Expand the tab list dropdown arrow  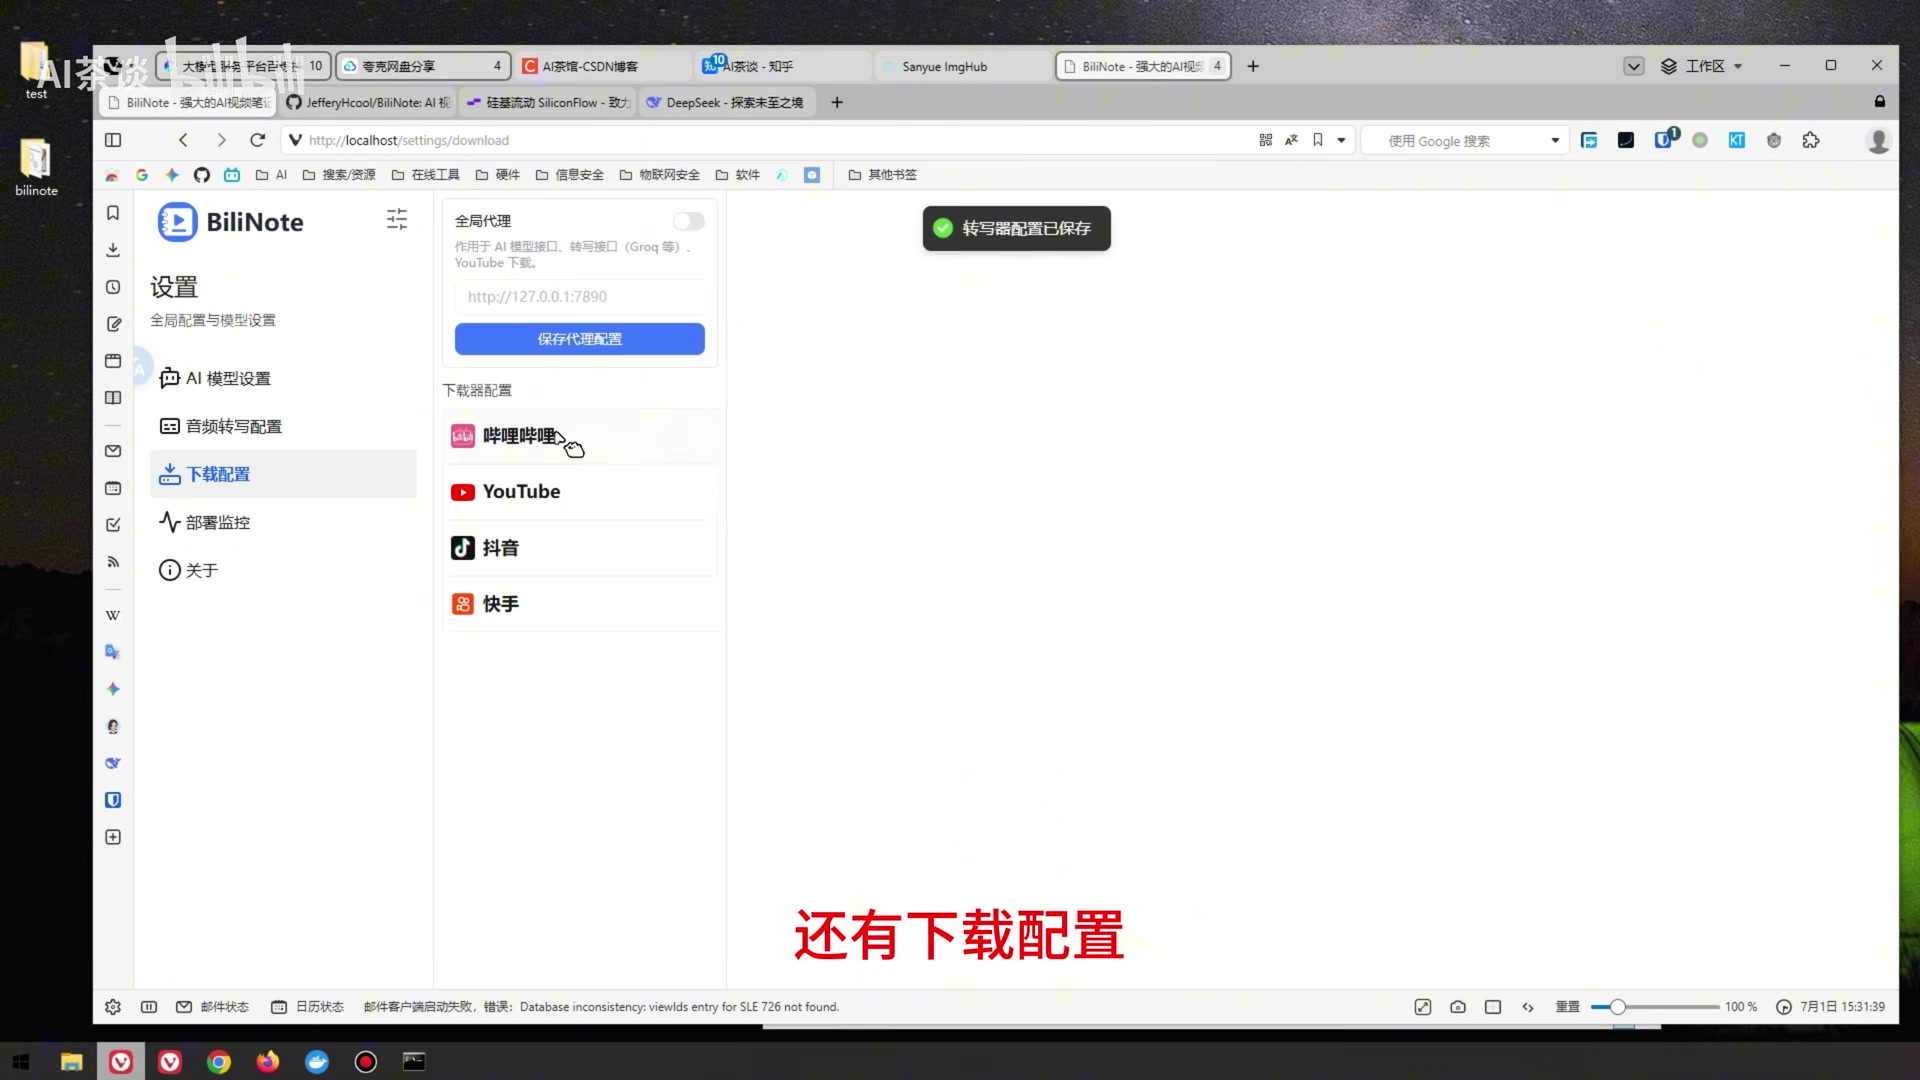pyautogui.click(x=1634, y=66)
